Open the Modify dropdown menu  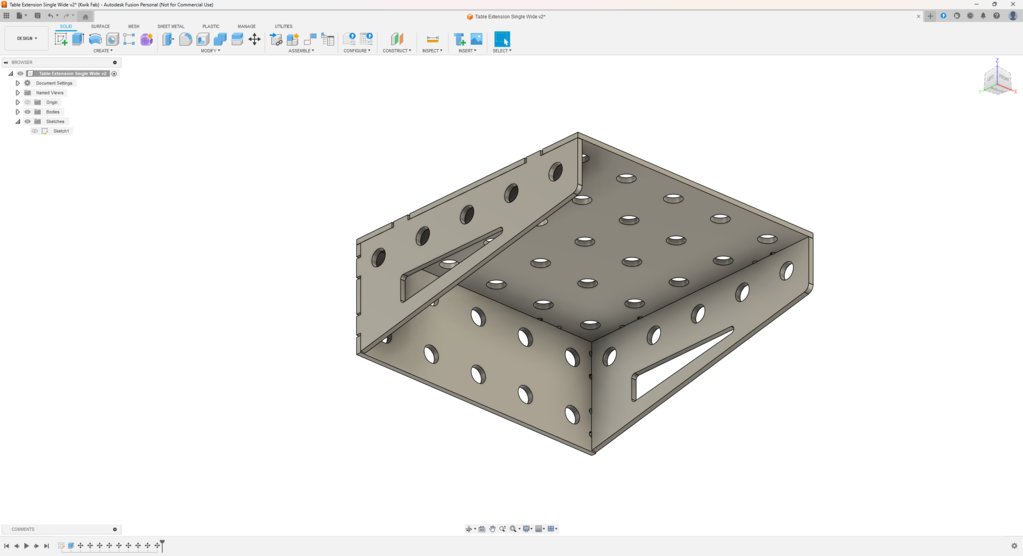(x=209, y=51)
